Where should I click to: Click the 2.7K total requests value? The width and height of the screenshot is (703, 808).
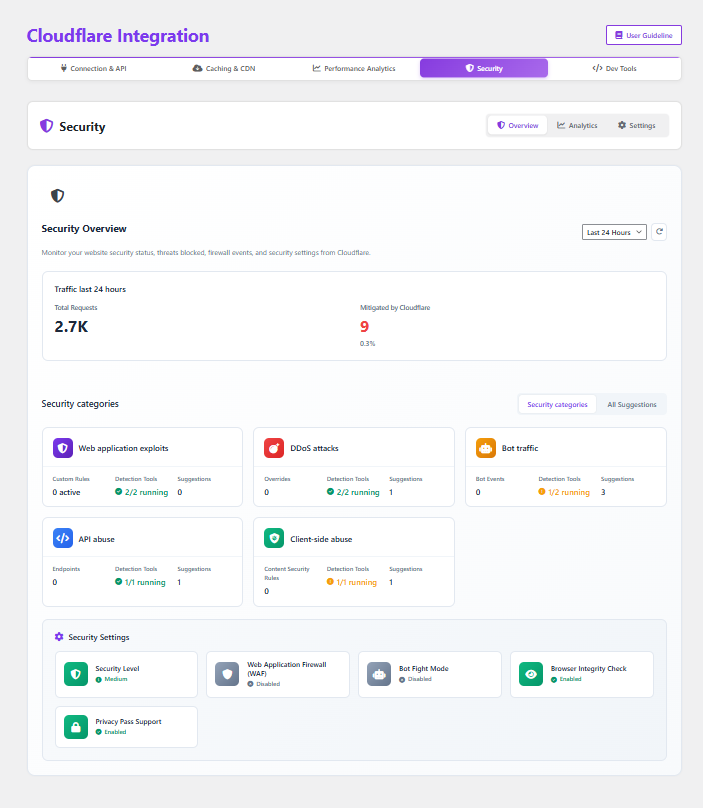(x=71, y=327)
